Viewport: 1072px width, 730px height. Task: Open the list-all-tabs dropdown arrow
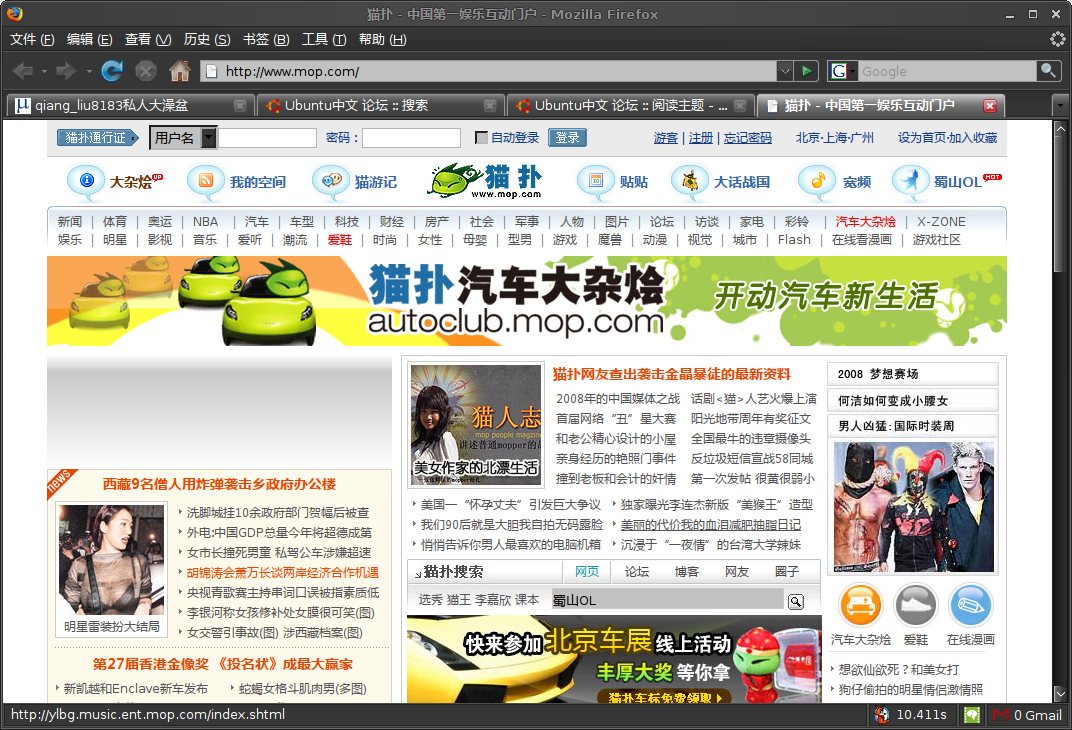pos(1060,106)
